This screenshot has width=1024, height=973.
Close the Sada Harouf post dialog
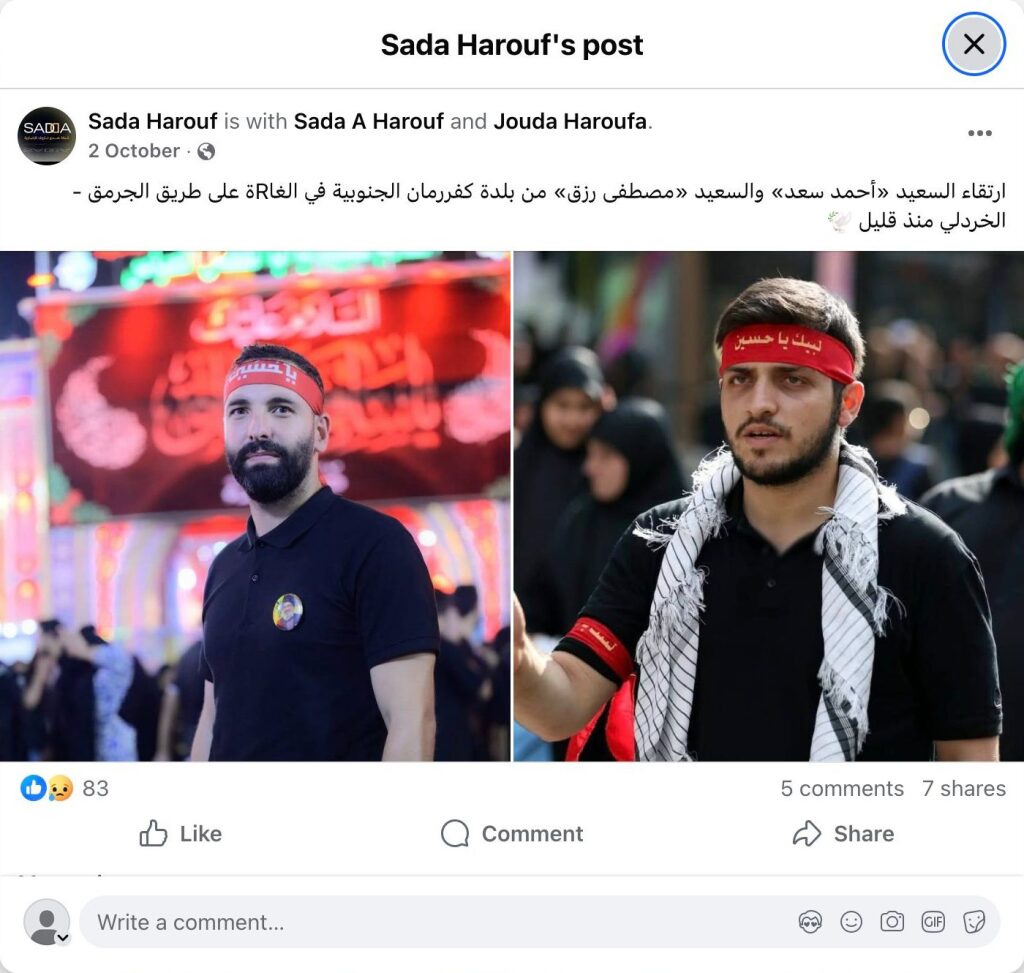point(974,44)
